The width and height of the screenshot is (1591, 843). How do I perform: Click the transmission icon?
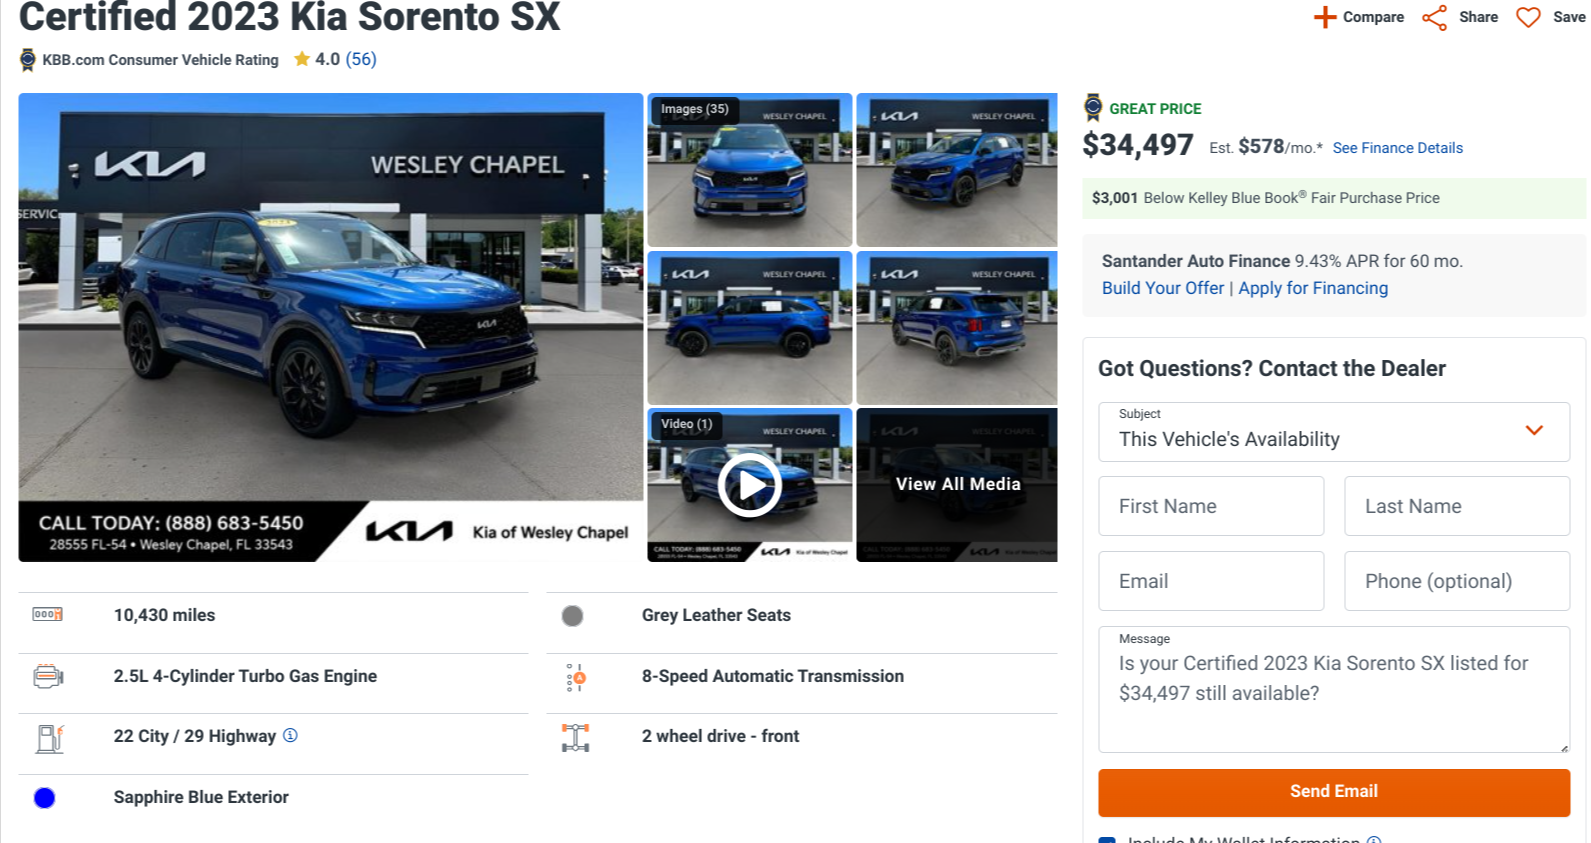click(x=575, y=677)
